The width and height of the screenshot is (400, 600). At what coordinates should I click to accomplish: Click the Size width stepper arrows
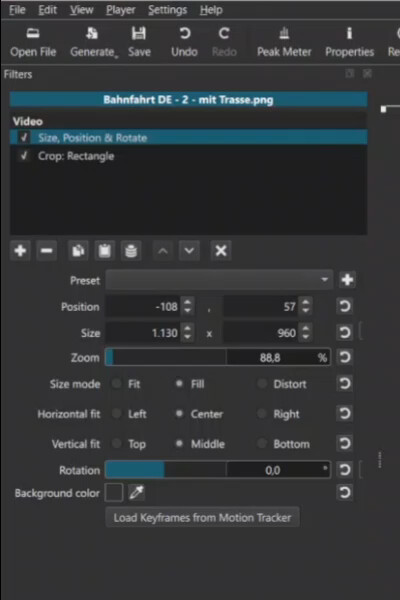click(187, 333)
